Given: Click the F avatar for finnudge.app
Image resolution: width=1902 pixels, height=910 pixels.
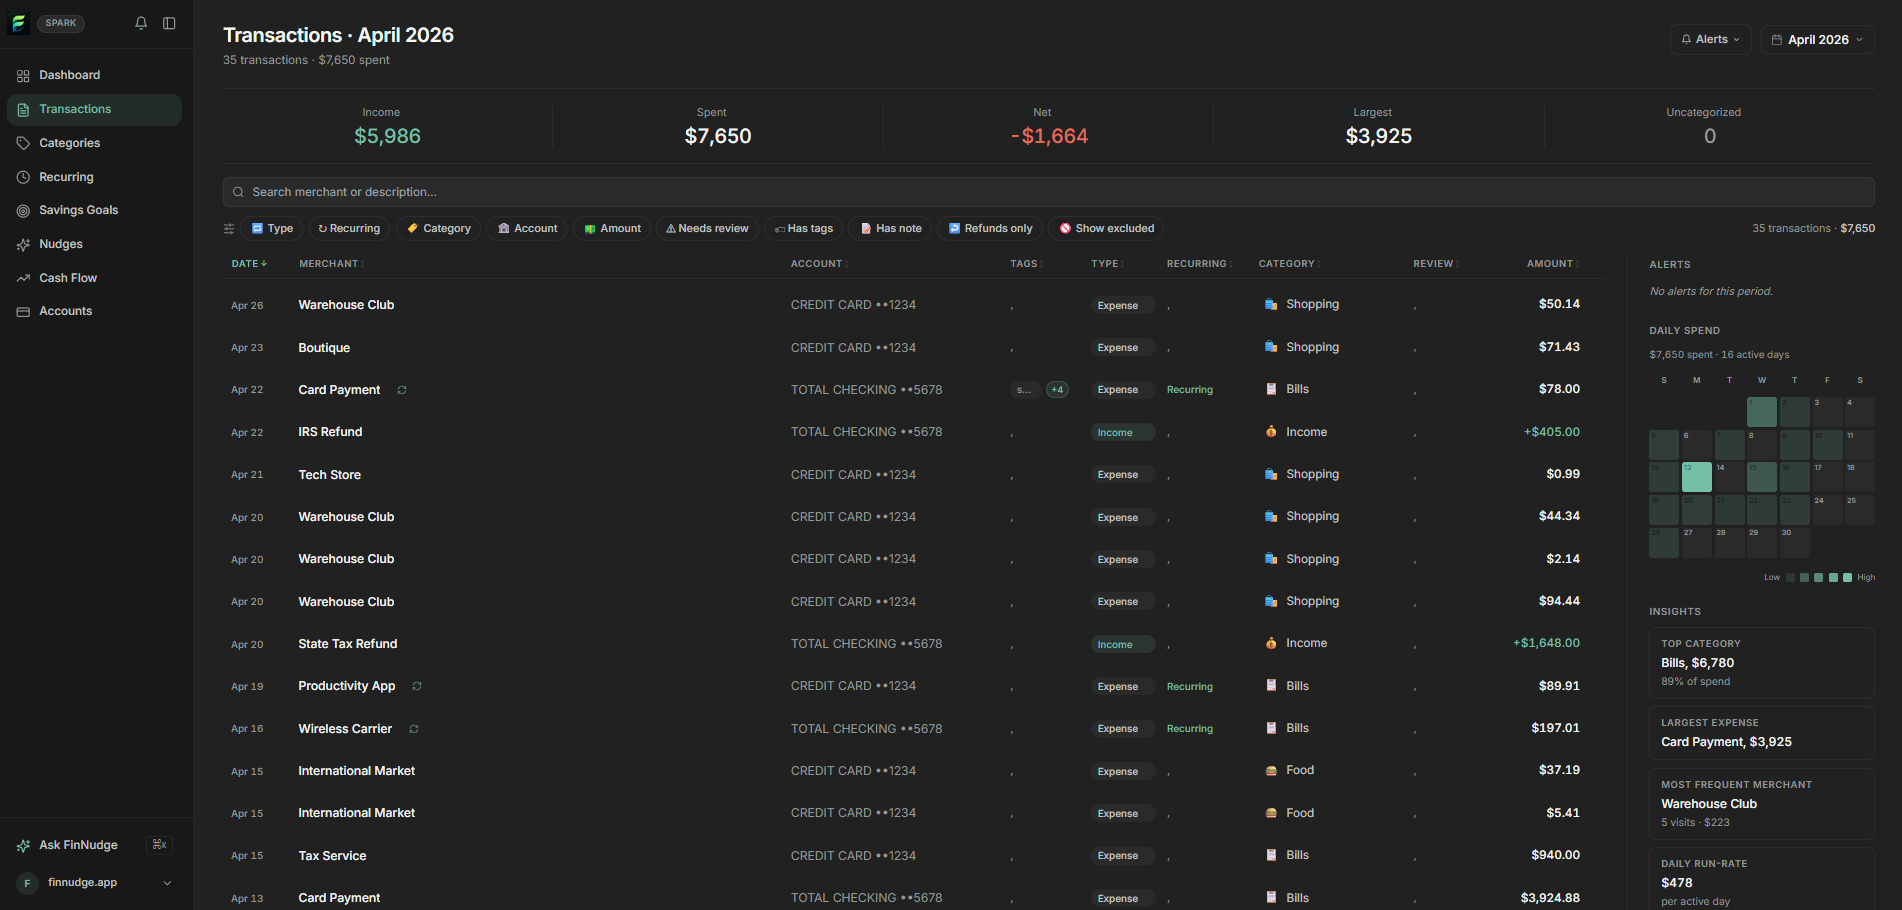Looking at the screenshot, I should point(27,883).
